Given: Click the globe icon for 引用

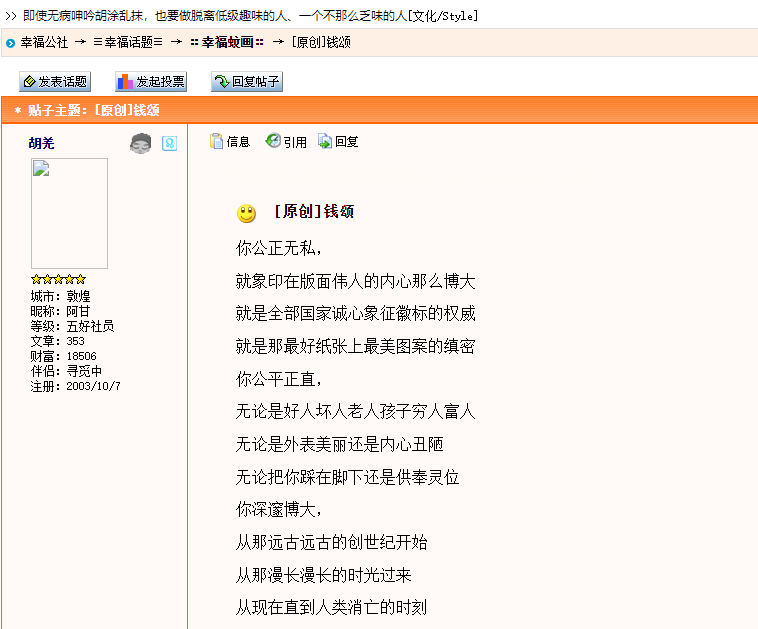Looking at the screenshot, I should [x=273, y=141].
